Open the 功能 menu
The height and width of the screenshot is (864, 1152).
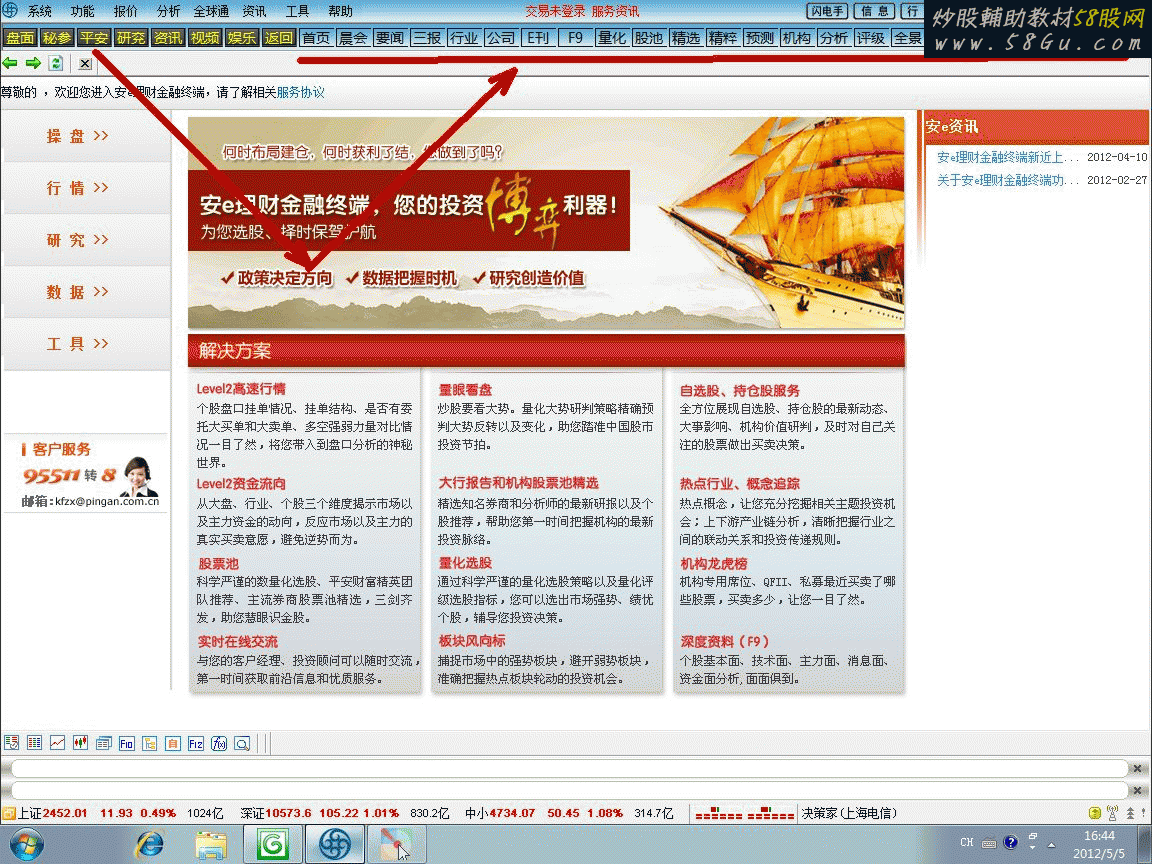82,11
